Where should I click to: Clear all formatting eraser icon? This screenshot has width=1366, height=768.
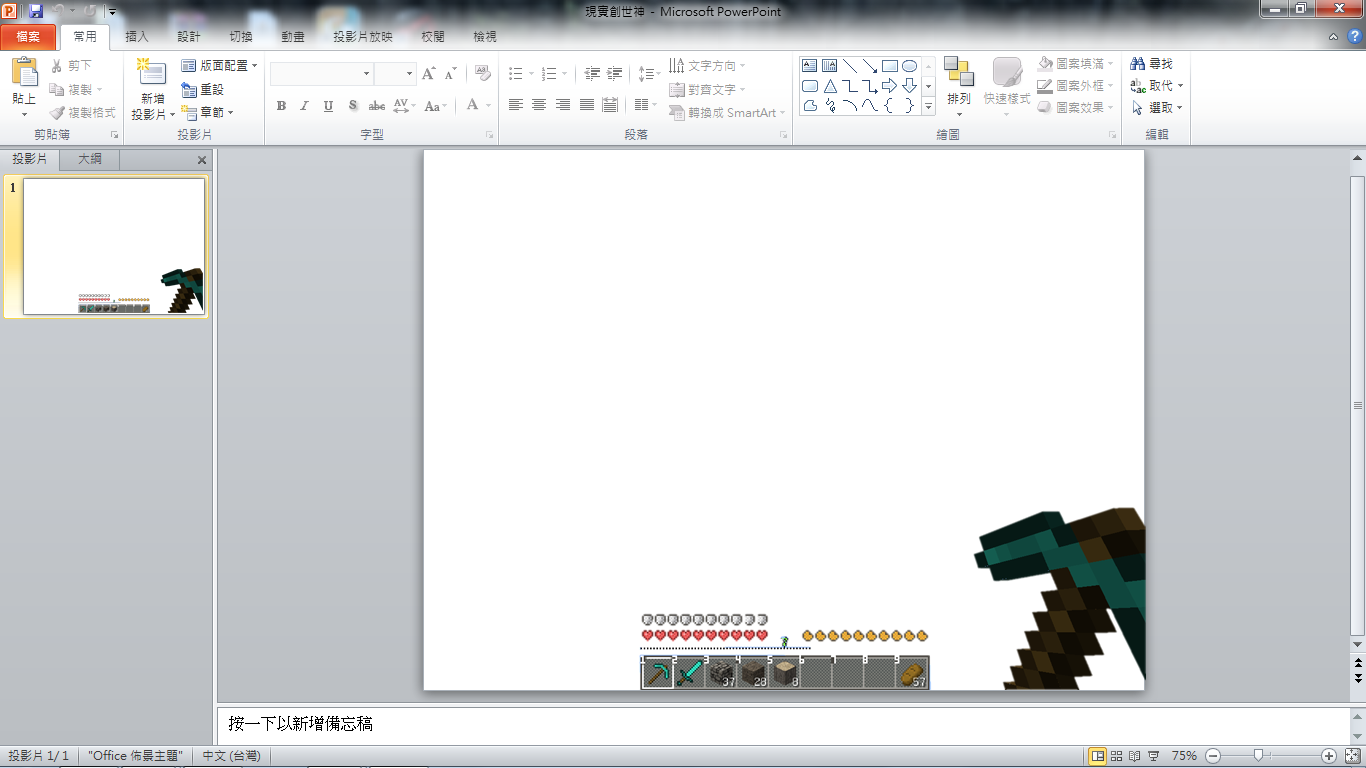(483, 74)
